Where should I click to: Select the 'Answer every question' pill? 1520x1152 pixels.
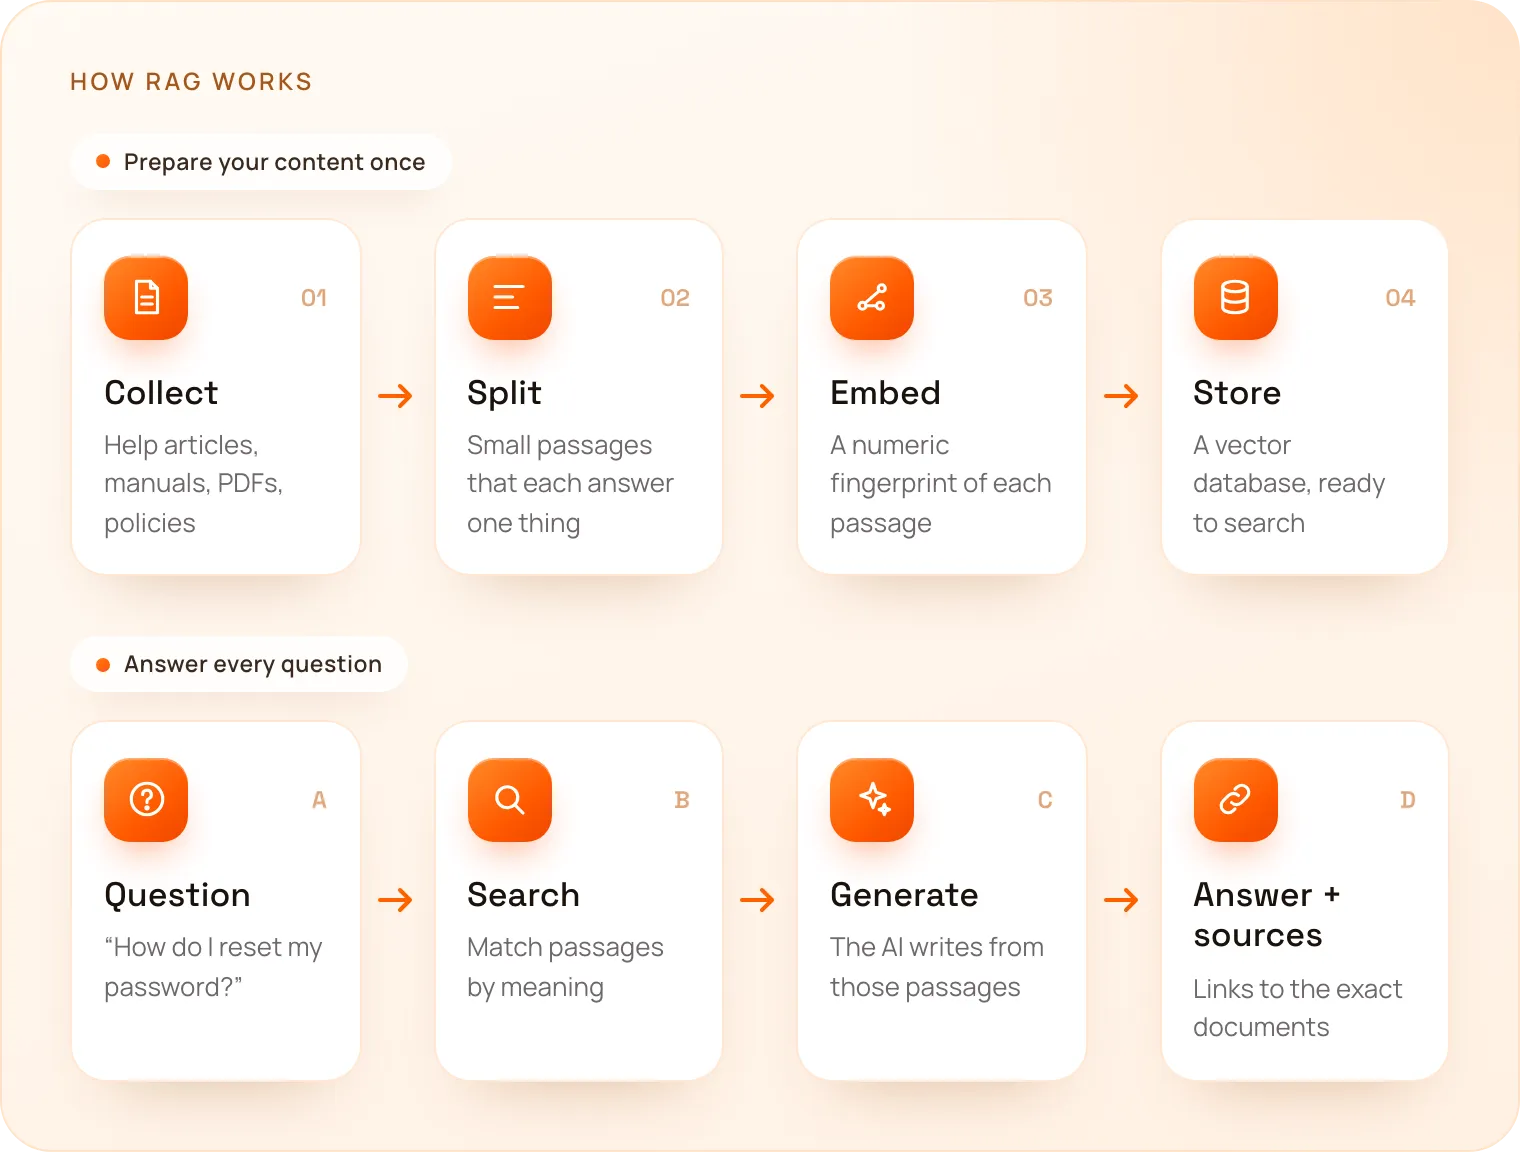(x=239, y=664)
